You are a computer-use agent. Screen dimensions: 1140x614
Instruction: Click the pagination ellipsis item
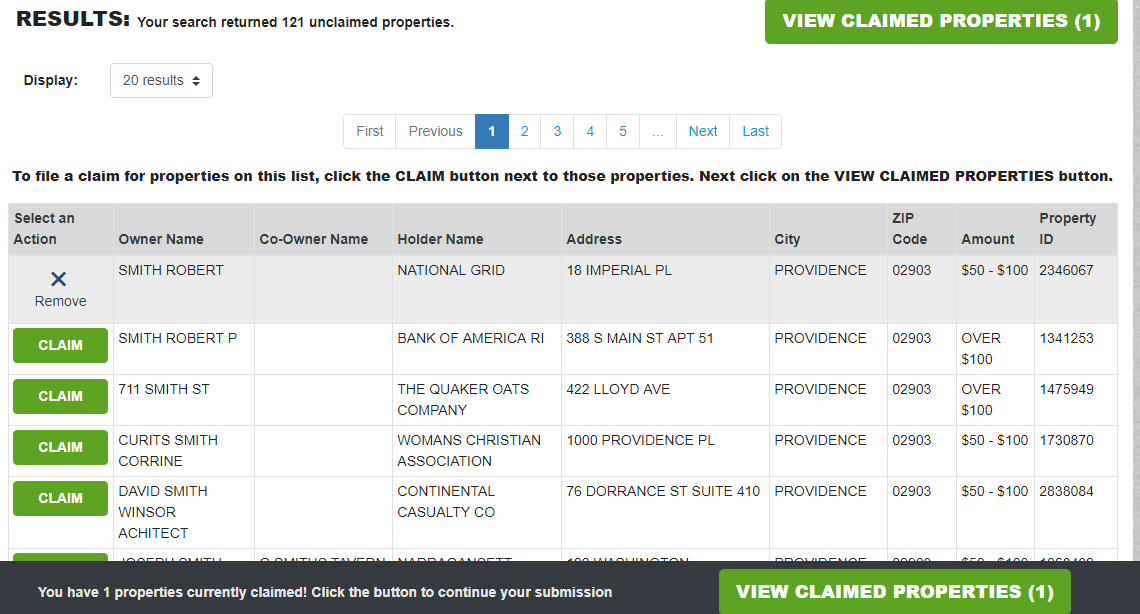(657, 131)
